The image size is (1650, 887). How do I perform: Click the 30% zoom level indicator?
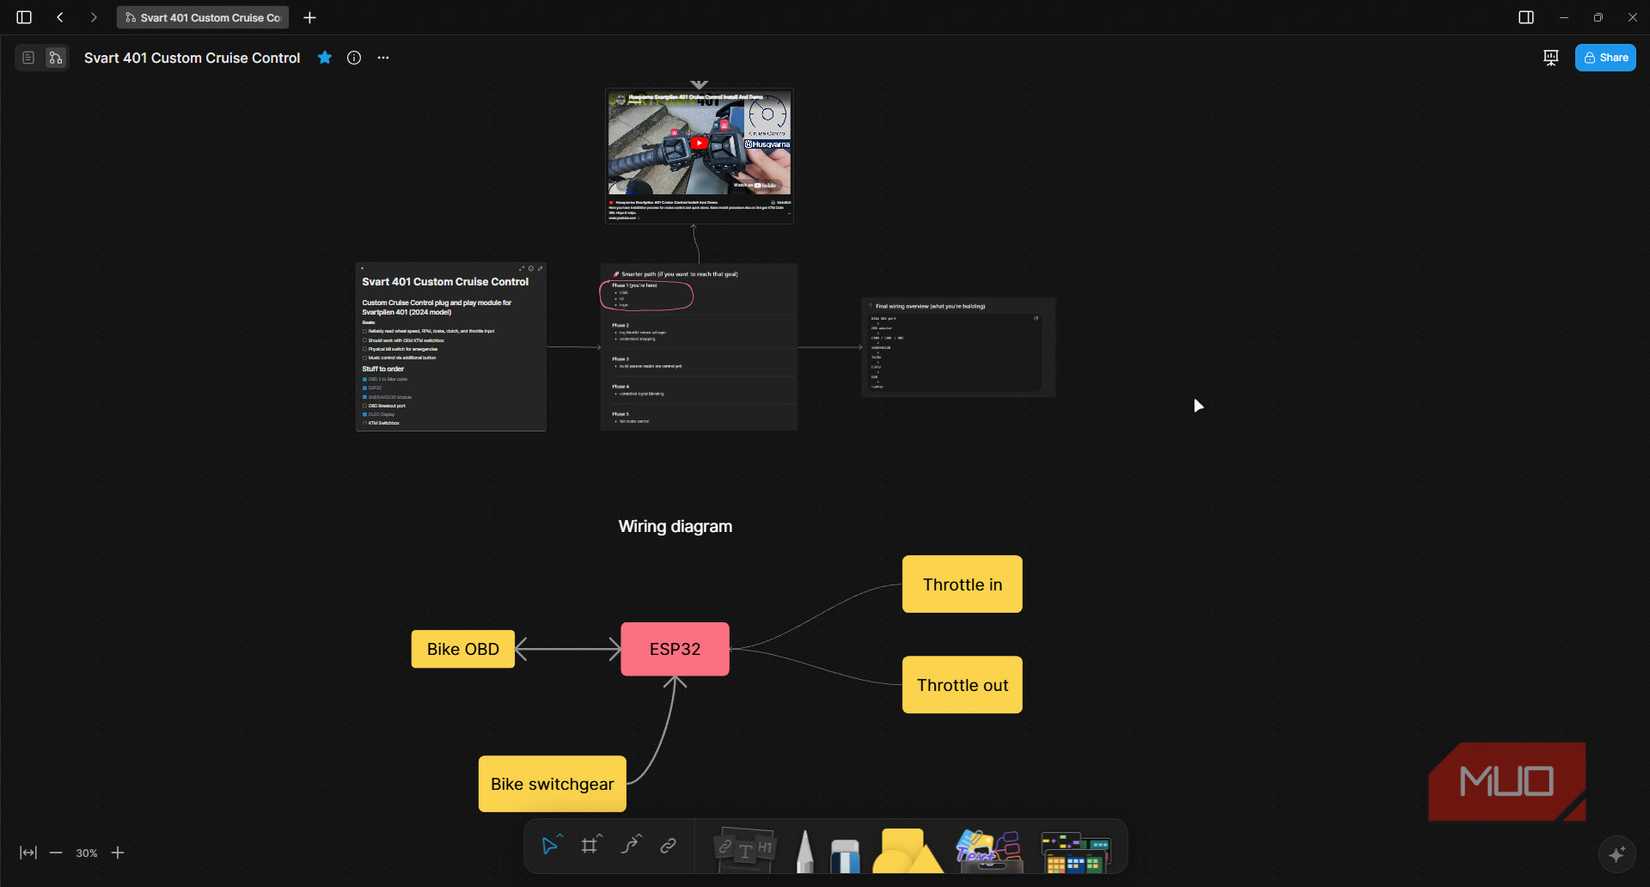(87, 853)
